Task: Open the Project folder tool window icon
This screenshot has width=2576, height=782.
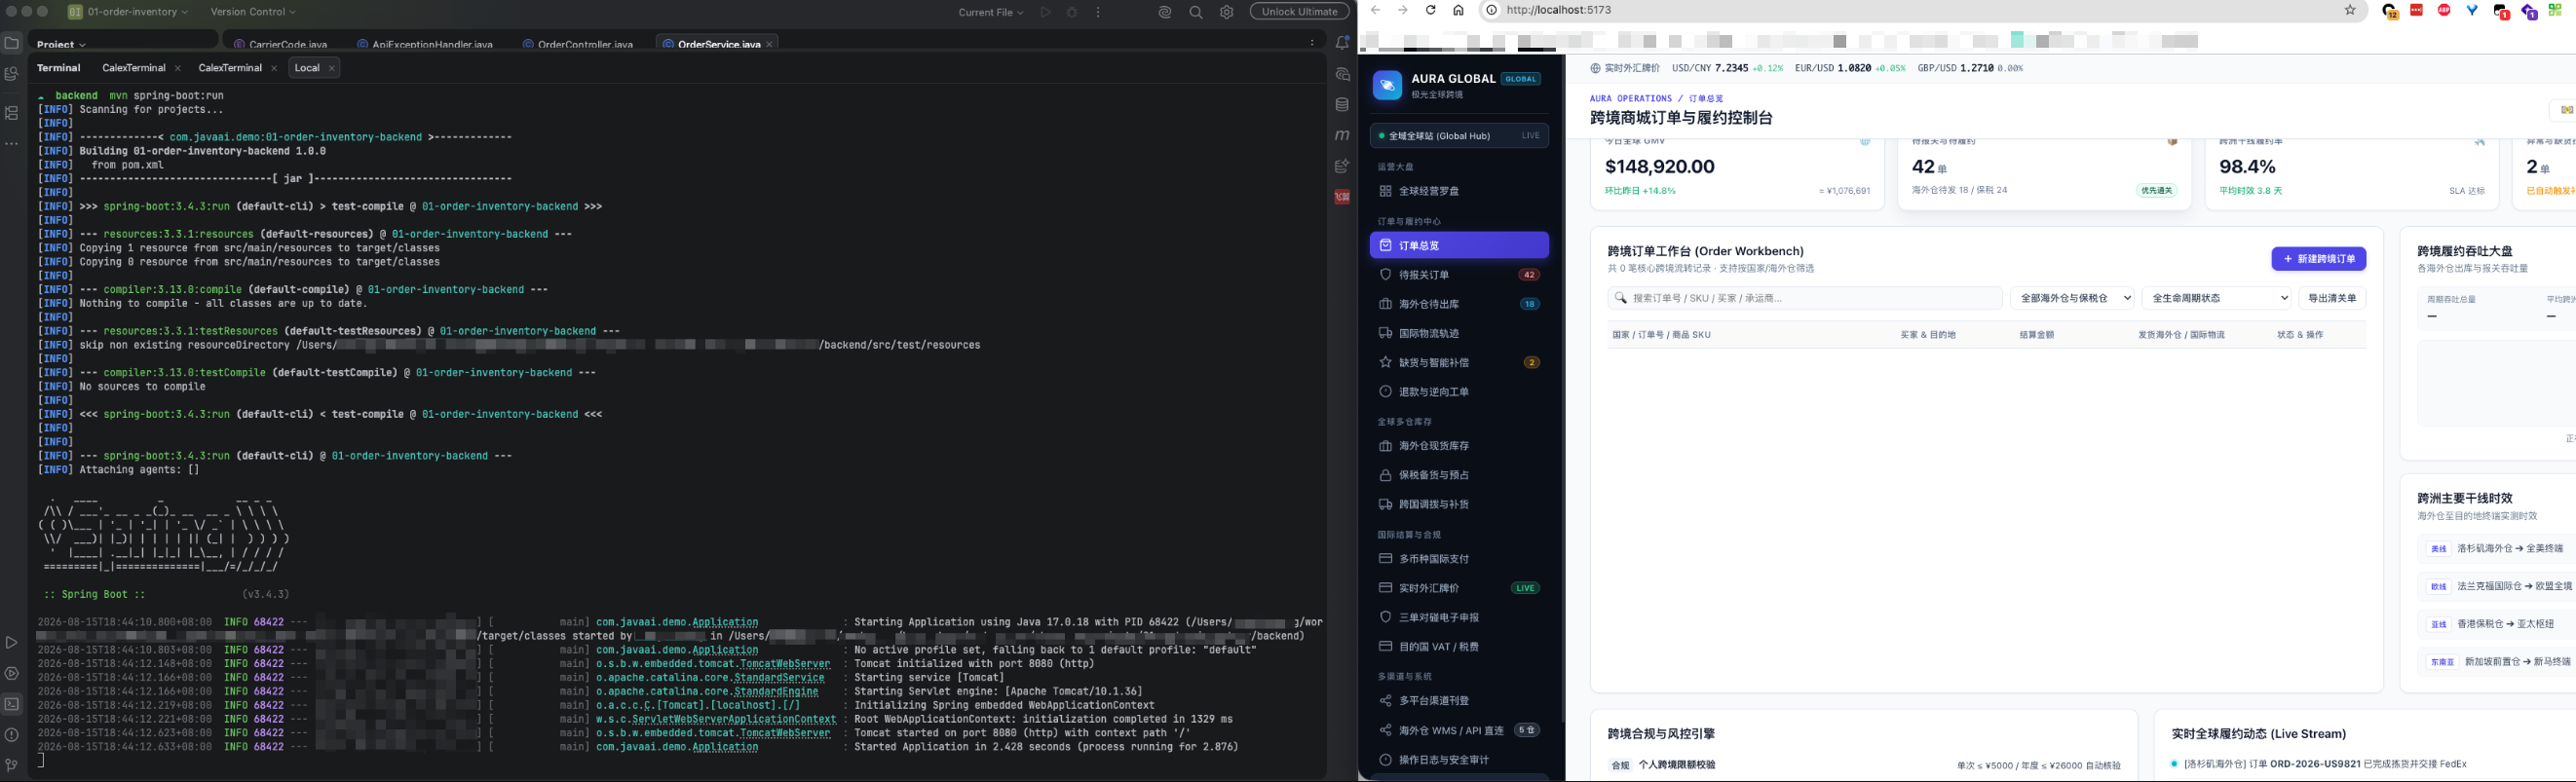Action: (12, 43)
